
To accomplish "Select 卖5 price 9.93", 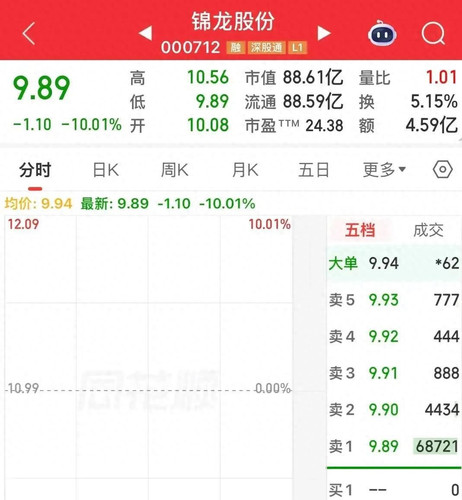I will tap(383, 300).
